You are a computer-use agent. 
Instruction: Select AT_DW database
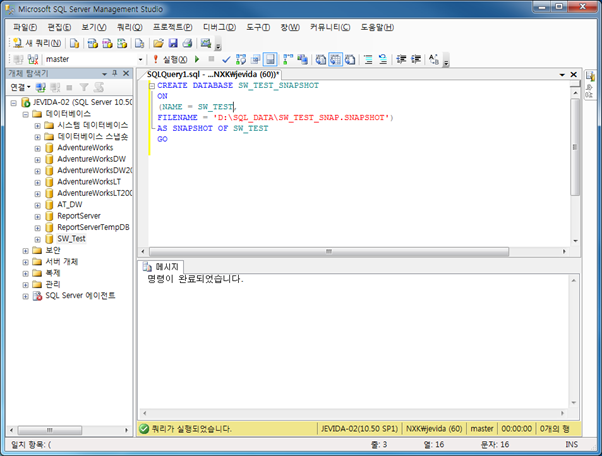pos(69,205)
